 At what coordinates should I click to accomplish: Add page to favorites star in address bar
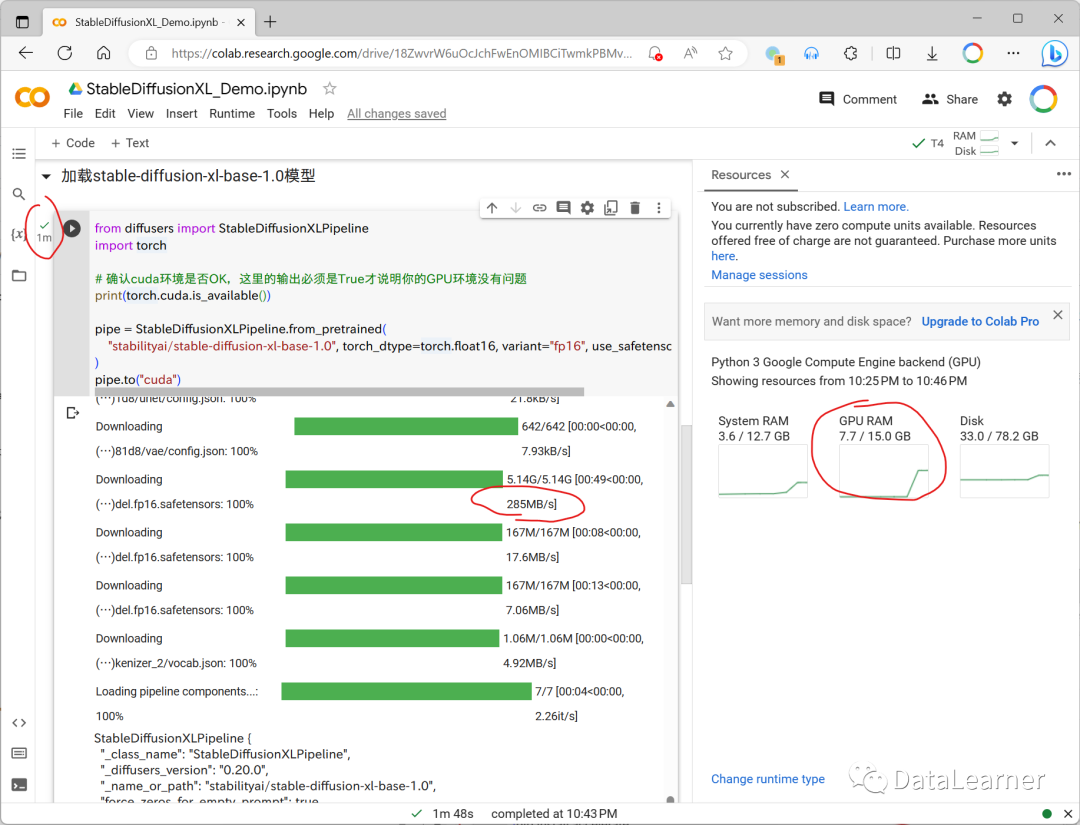coord(725,54)
